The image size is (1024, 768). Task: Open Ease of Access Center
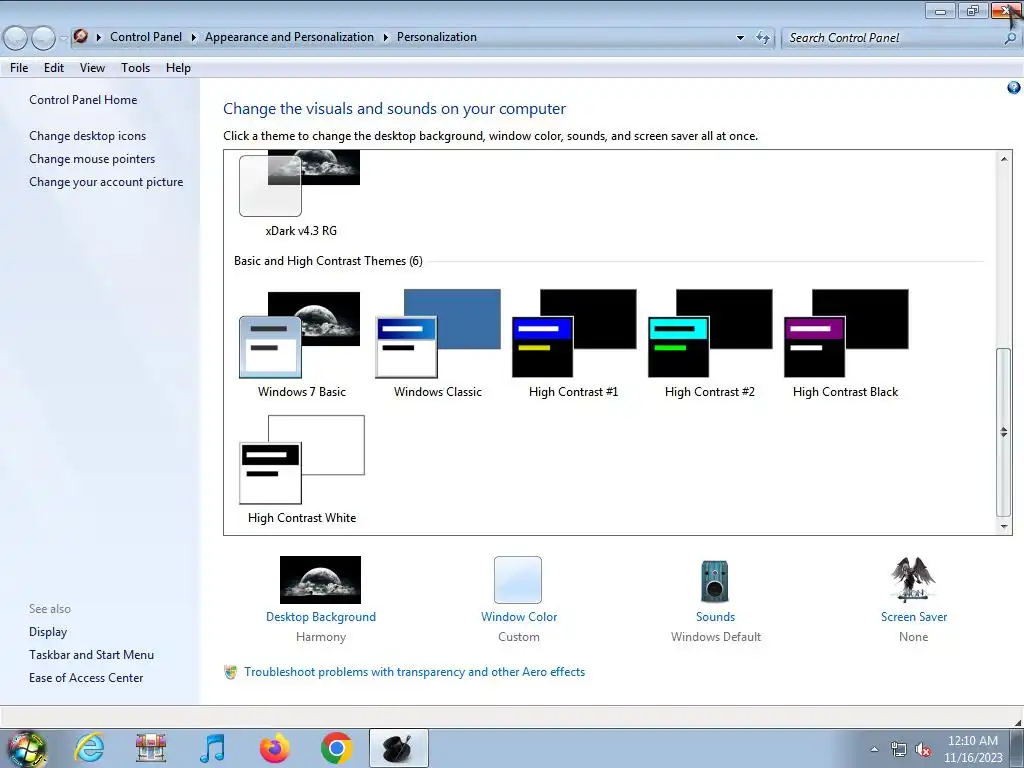click(86, 677)
